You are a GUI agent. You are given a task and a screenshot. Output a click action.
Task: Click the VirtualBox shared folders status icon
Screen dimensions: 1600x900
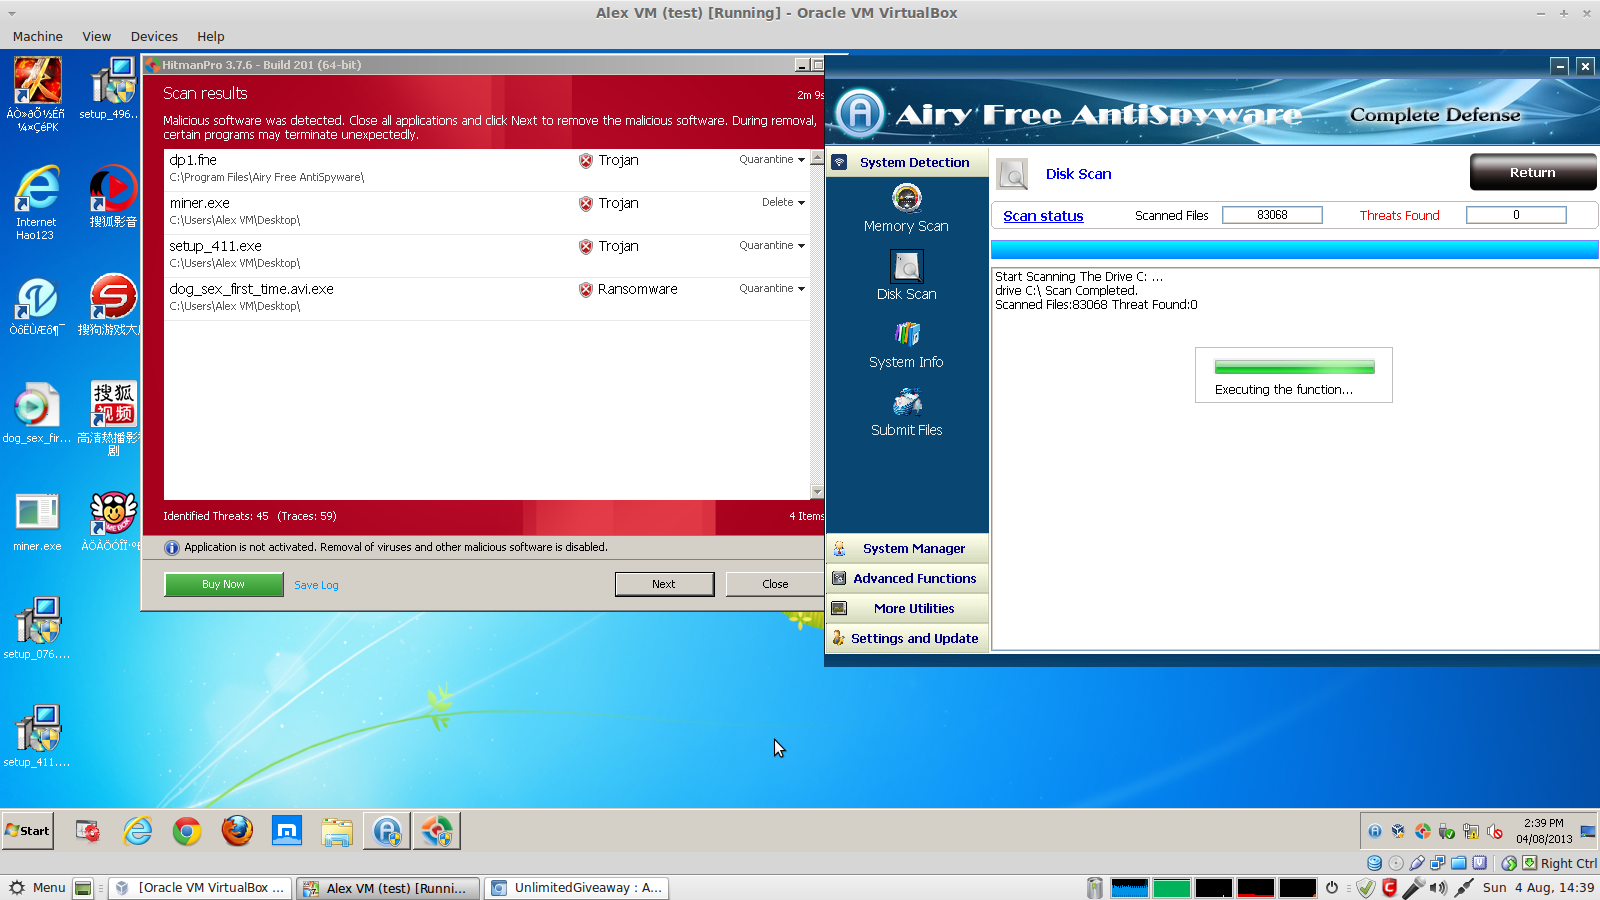click(x=1459, y=863)
